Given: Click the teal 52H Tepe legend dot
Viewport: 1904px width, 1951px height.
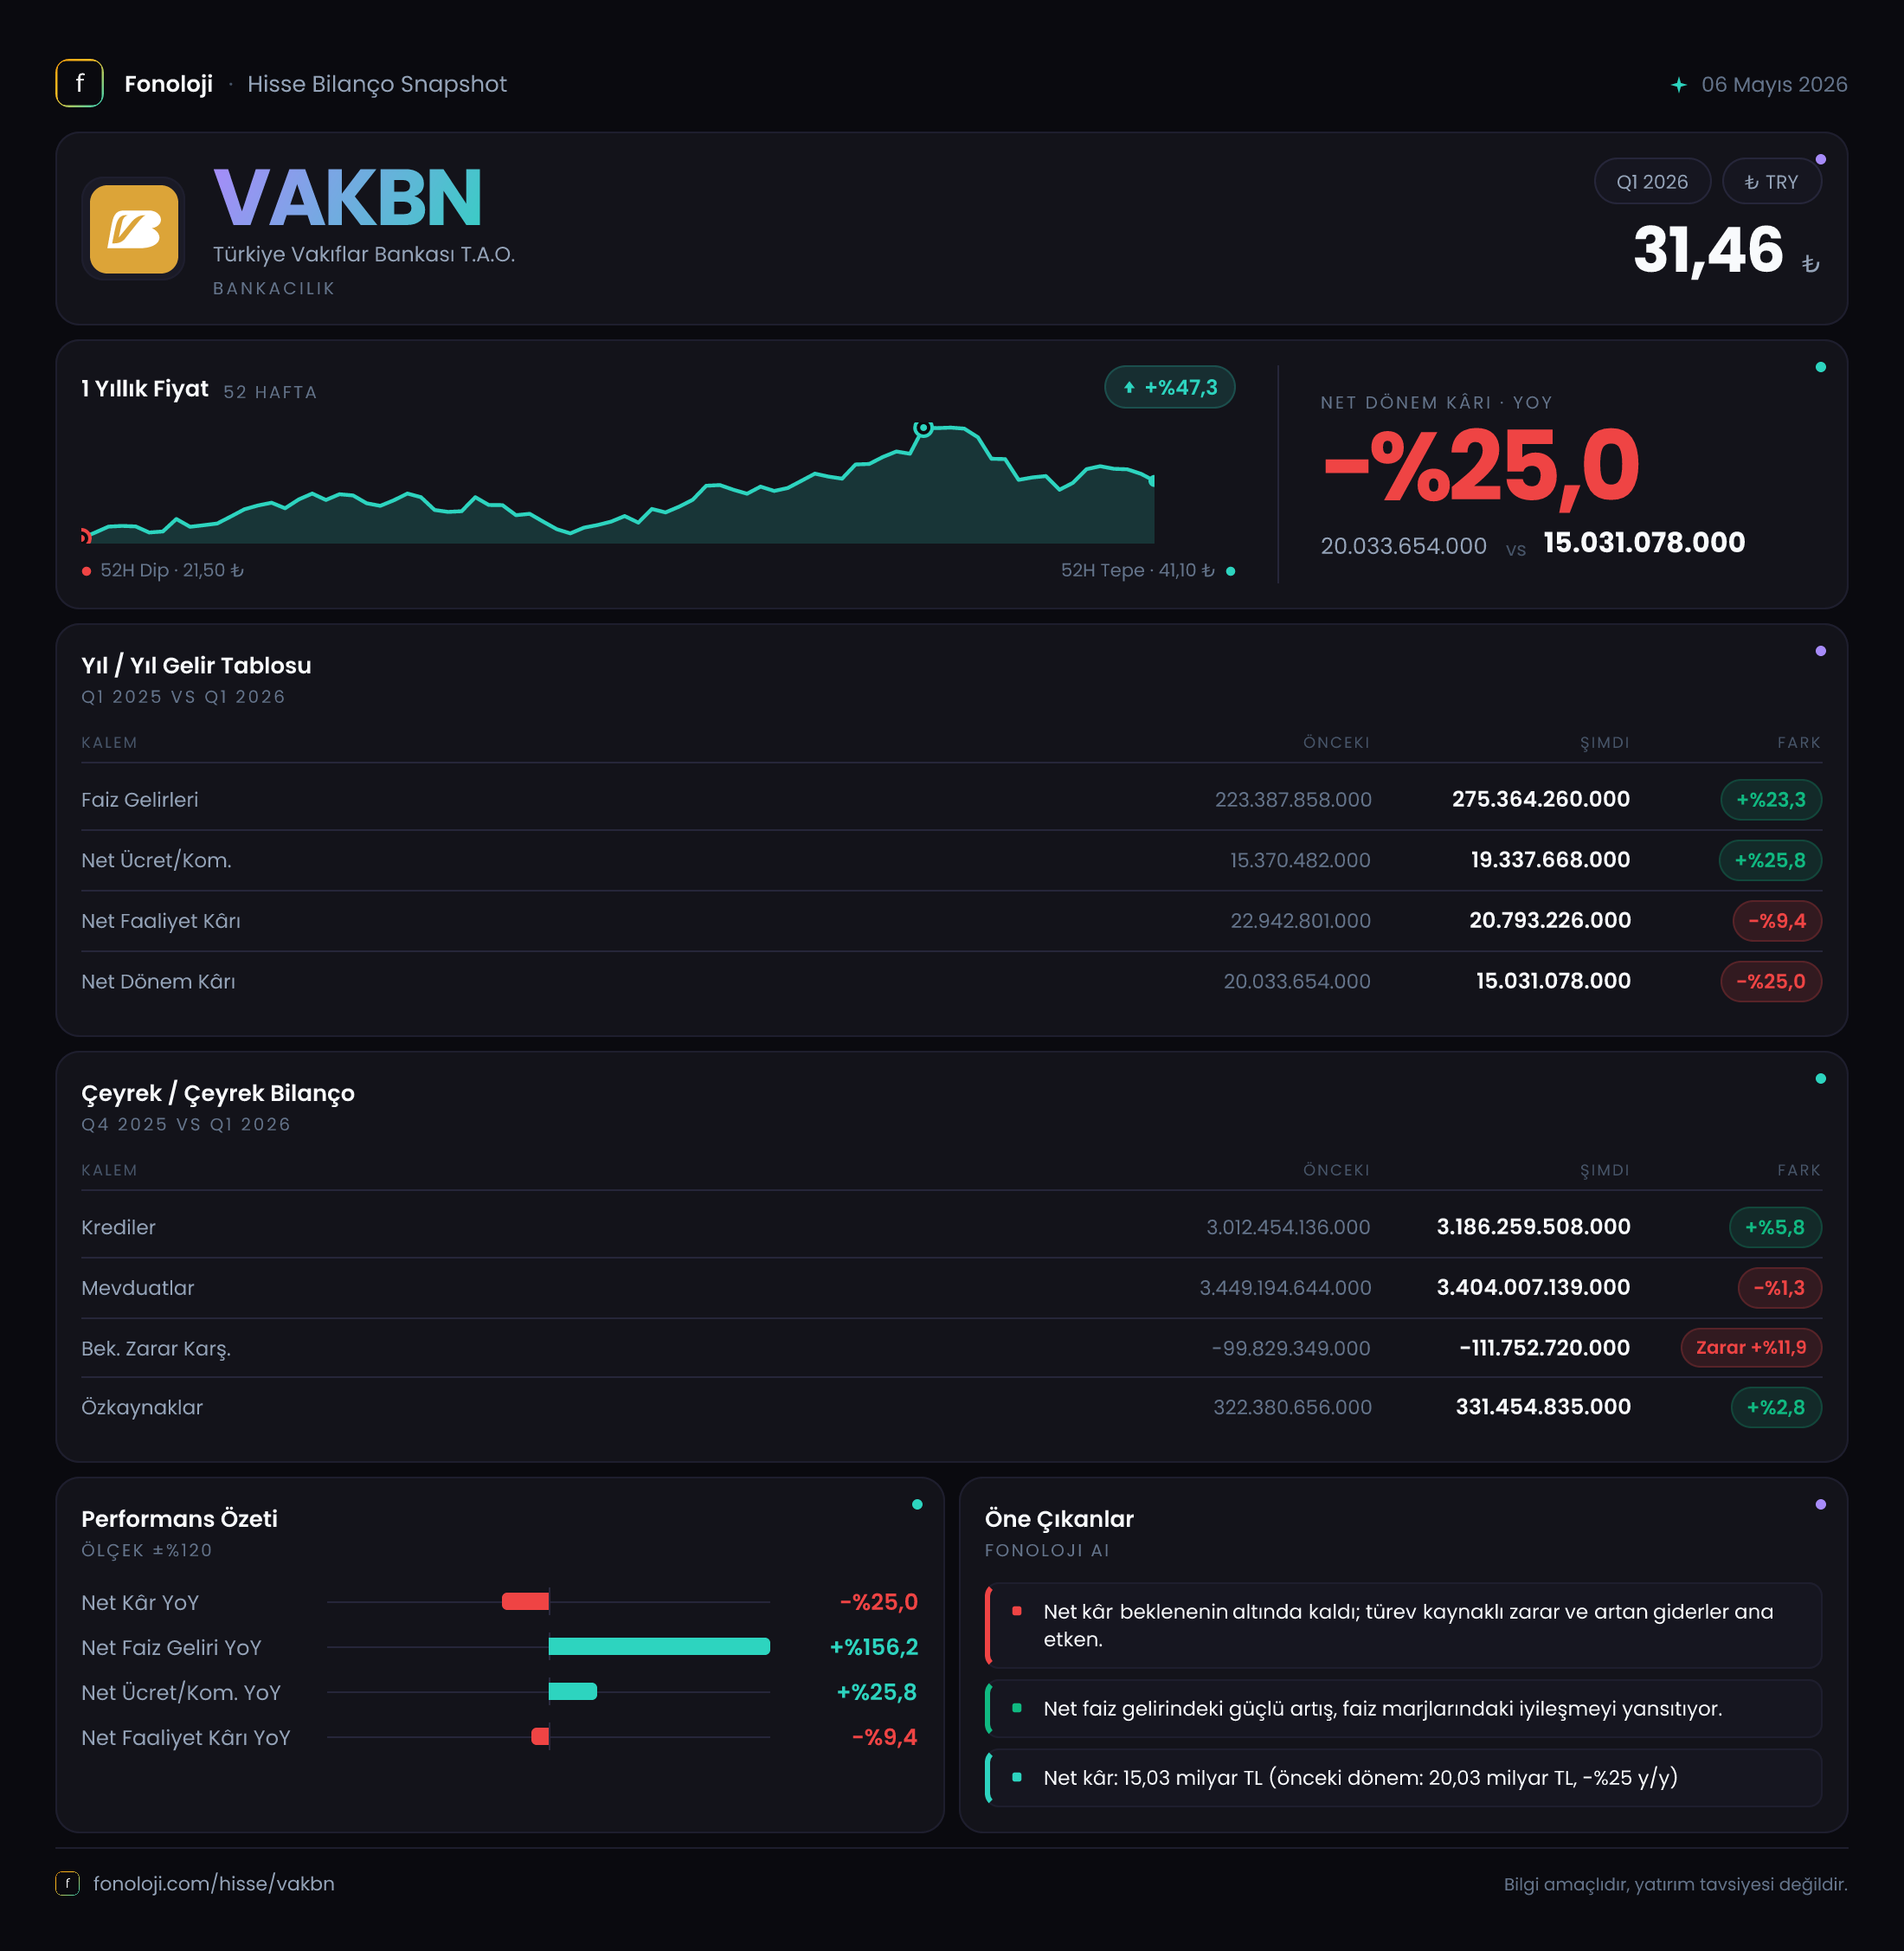Looking at the screenshot, I should (x=1230, y=571).
